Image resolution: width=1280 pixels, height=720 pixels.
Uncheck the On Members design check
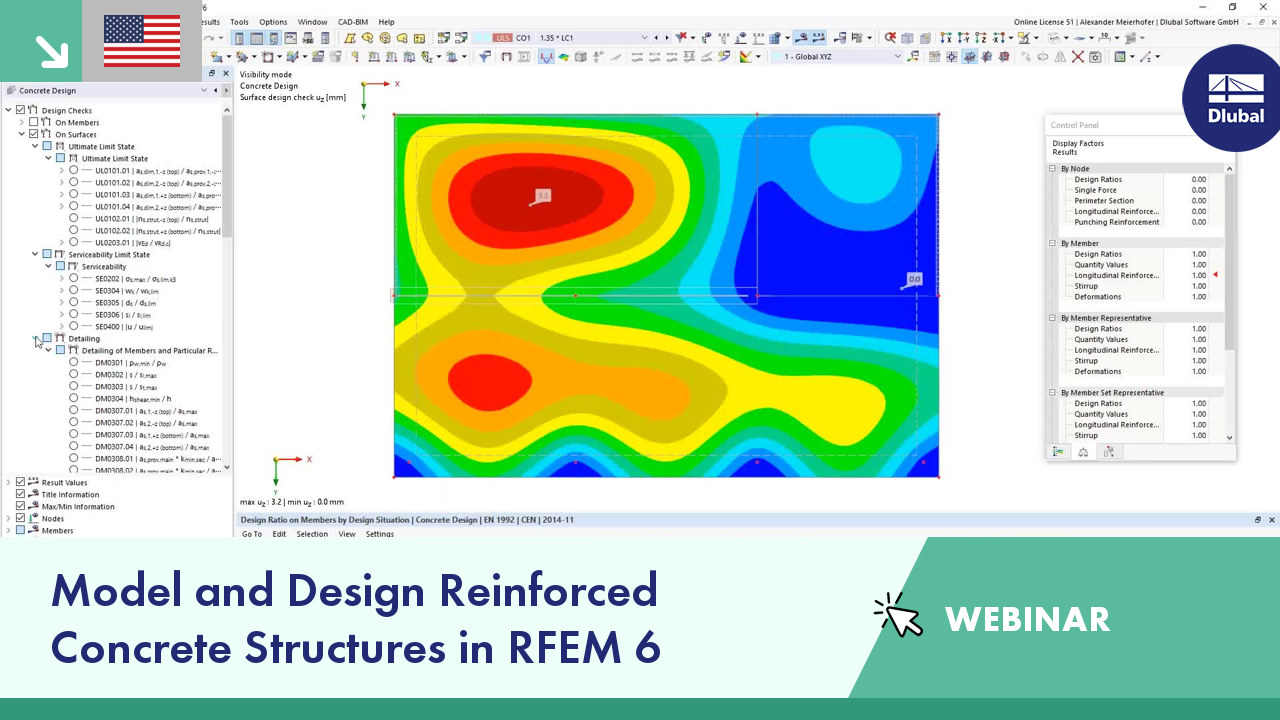click(x=33, y=122)
